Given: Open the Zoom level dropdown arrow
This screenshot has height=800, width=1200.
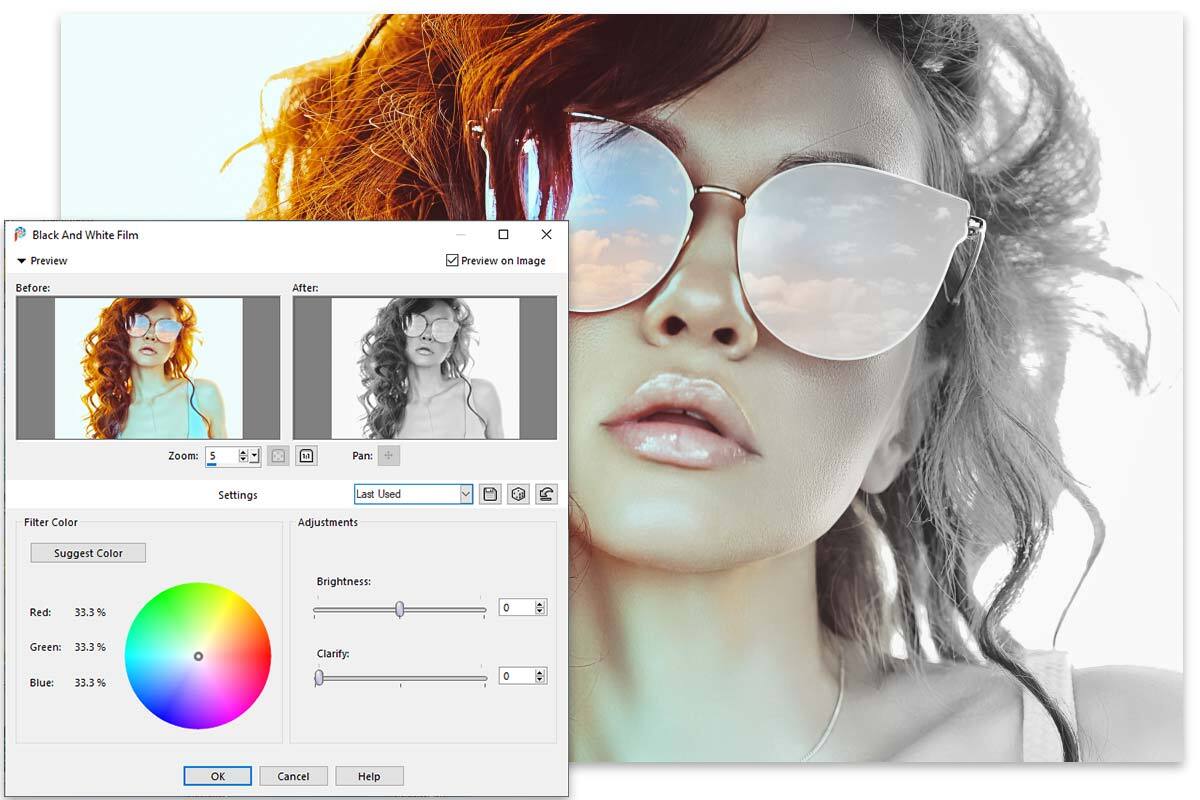Looking at the screenshot, I should (x=252, y=455).
